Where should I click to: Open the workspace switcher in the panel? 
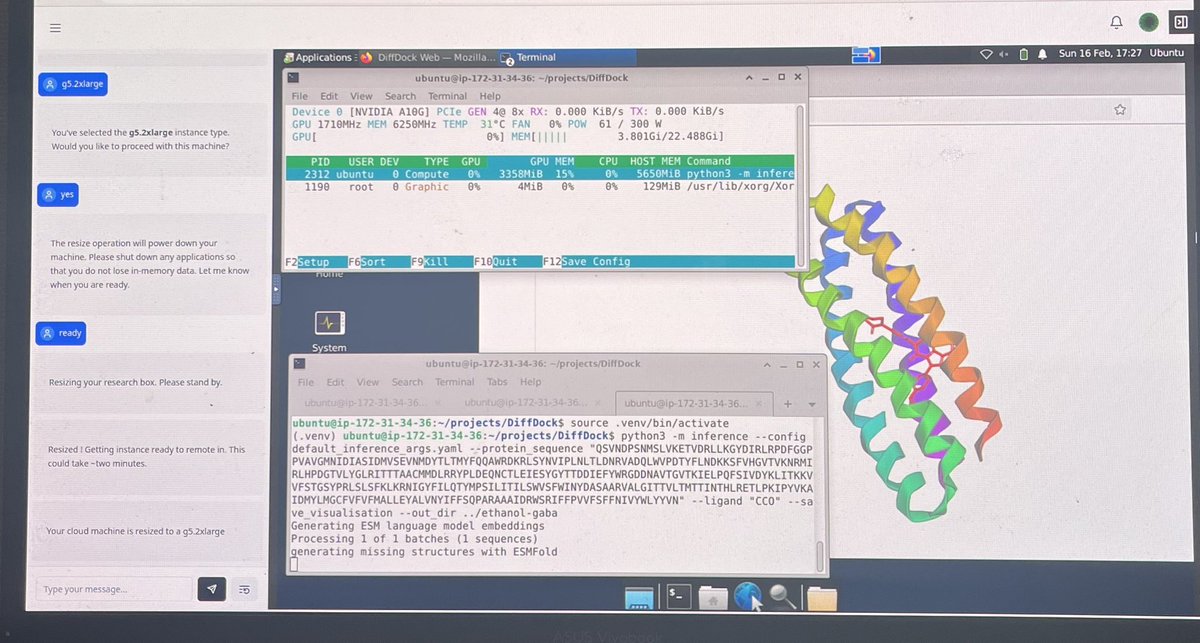866,54
